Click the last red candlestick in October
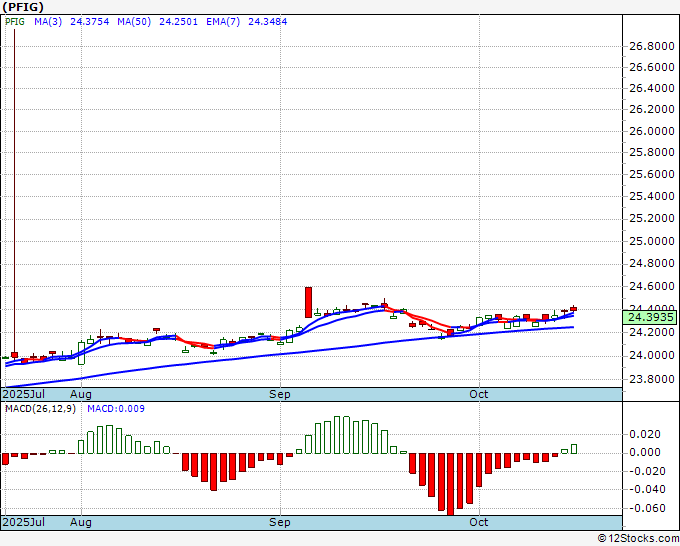The height and width of the screenshot is (546, 680). [x=574, y=309]
